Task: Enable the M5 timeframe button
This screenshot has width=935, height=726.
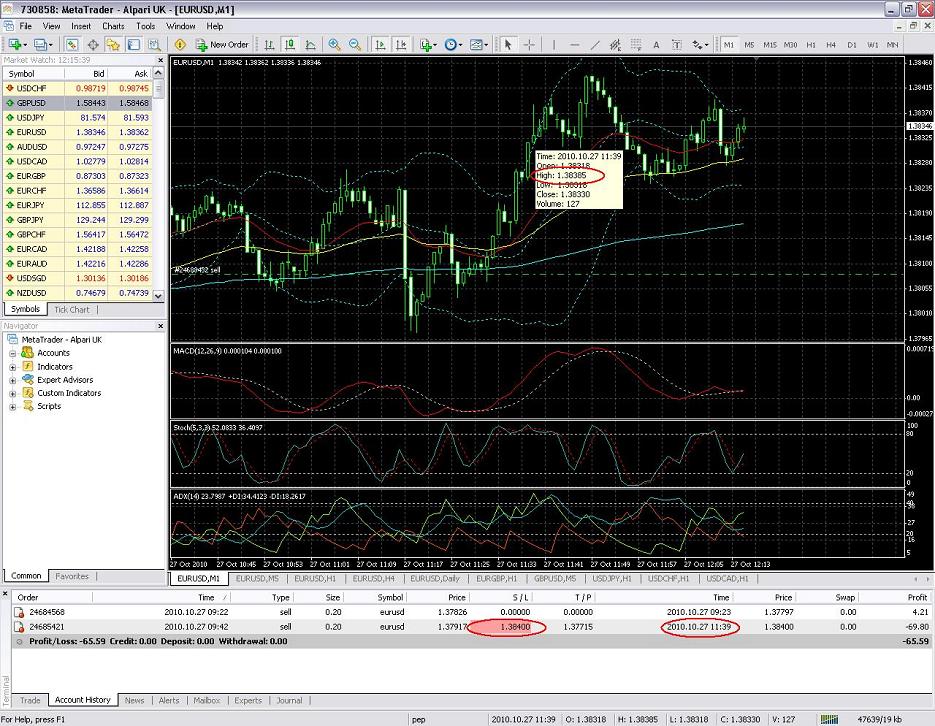Action: coord(749,44)
